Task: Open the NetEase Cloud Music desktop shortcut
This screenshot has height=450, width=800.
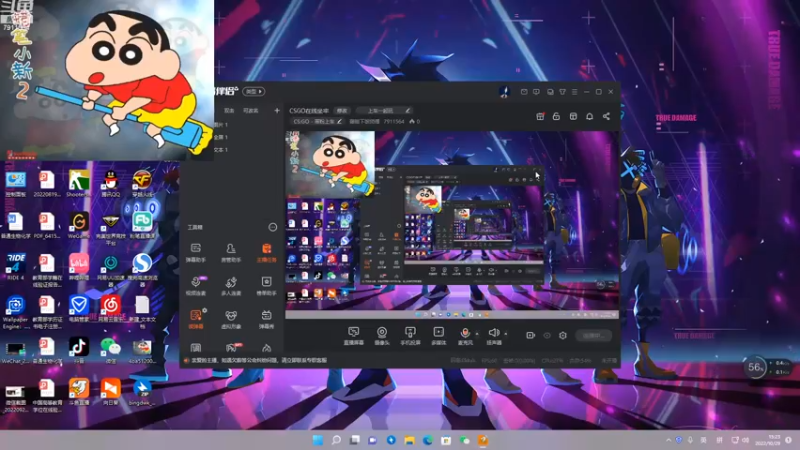Action: pos(110,309)
